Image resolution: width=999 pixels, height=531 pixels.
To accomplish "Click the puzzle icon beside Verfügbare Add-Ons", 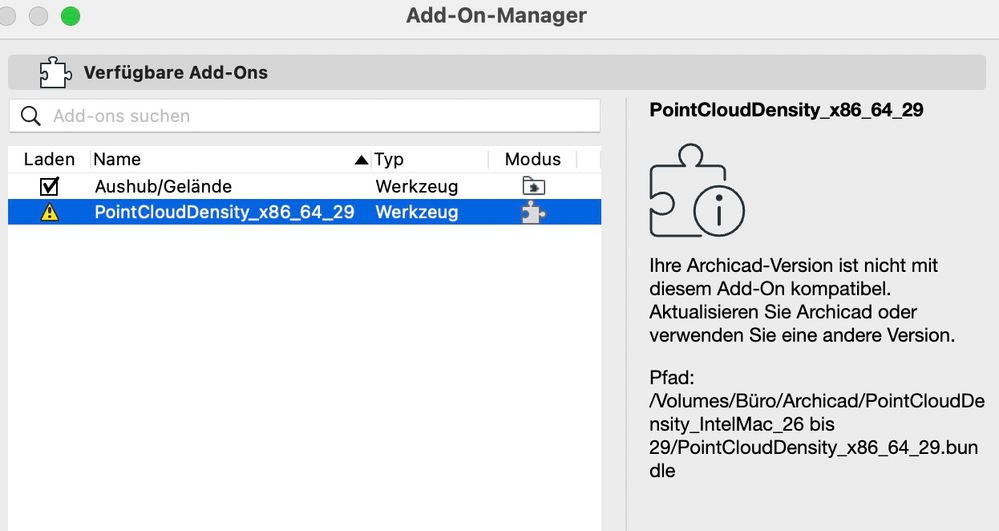I will point(55,72).
